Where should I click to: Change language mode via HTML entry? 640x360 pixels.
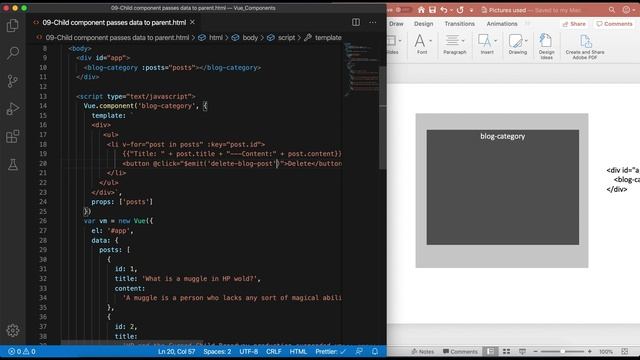298,351
